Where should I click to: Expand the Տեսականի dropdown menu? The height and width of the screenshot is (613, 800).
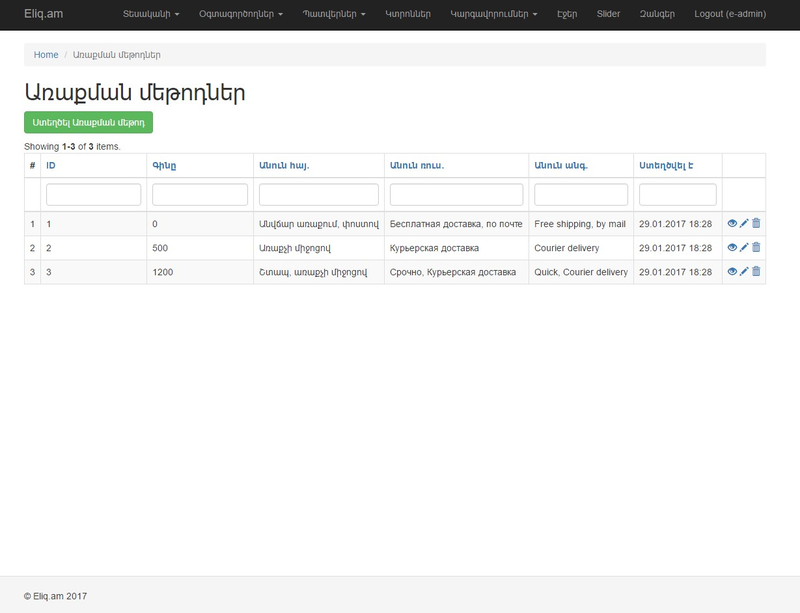pos(151,15)
